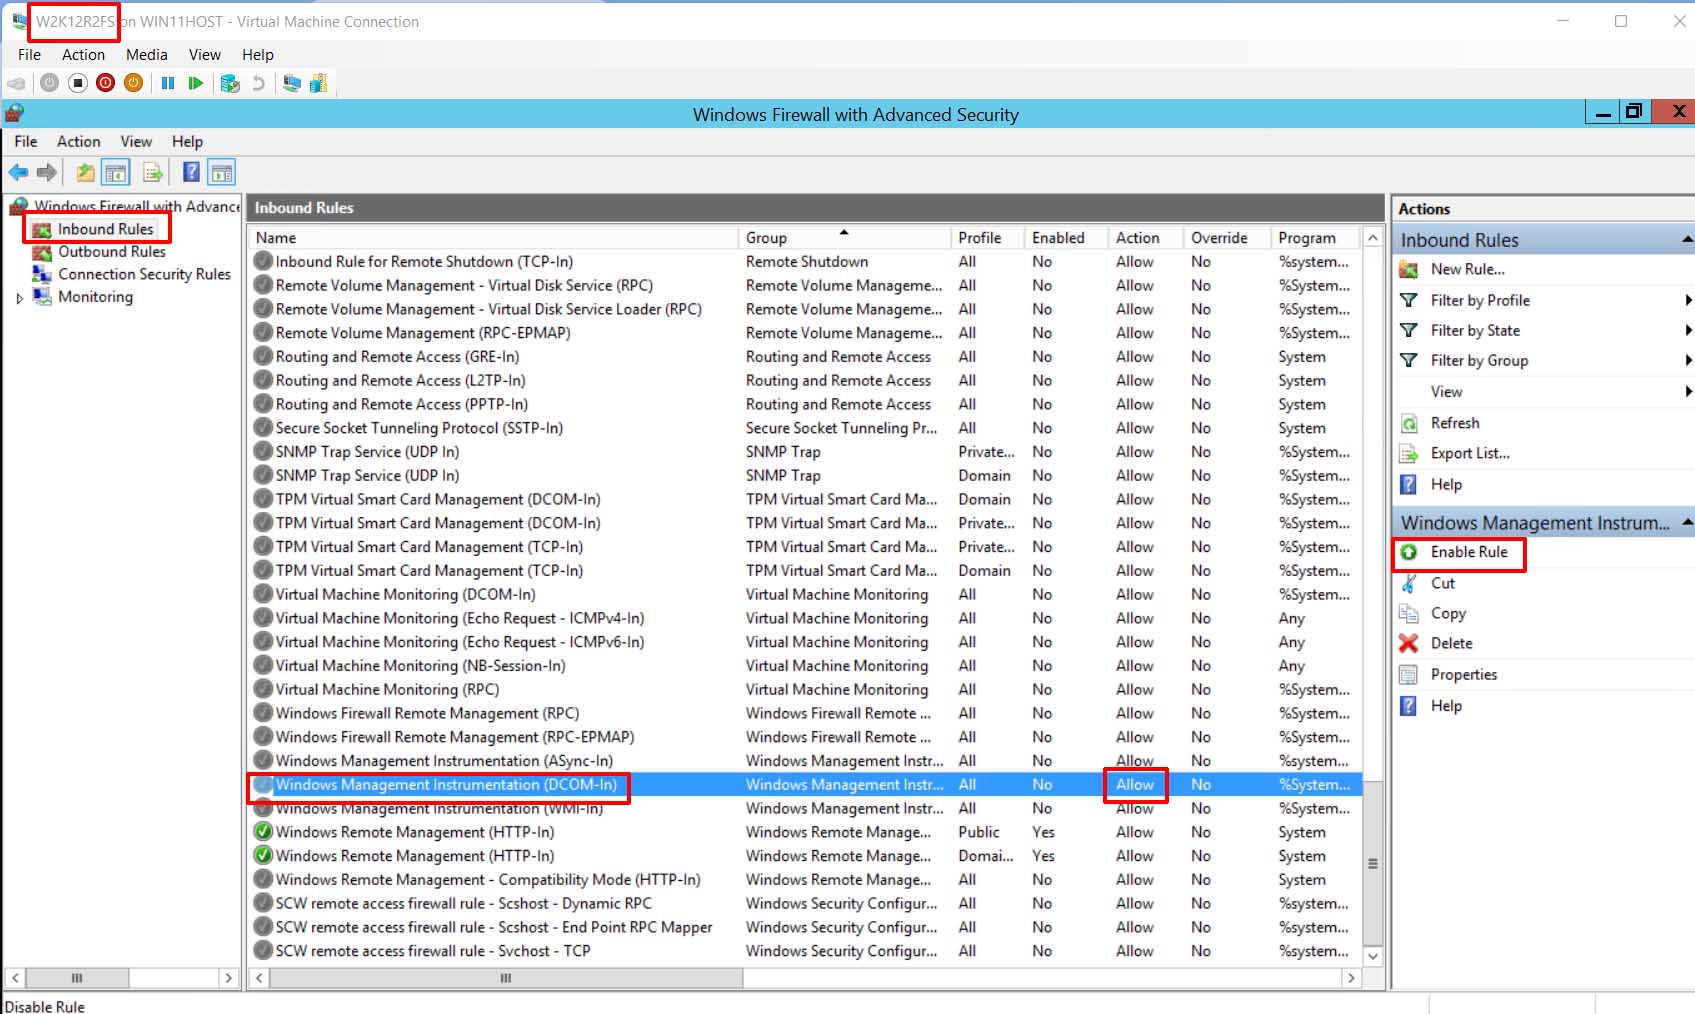Viewport: 1695px width, 1014px height.
Task: Turn off the VM with the stop icon
Action: click(x=78, y=83)
